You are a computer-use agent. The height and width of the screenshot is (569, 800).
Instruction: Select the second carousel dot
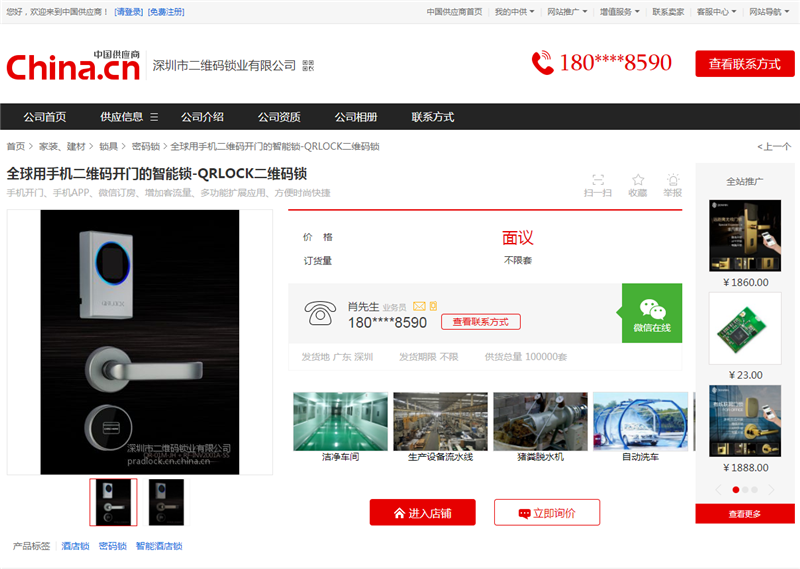click(x=745, y=490)
